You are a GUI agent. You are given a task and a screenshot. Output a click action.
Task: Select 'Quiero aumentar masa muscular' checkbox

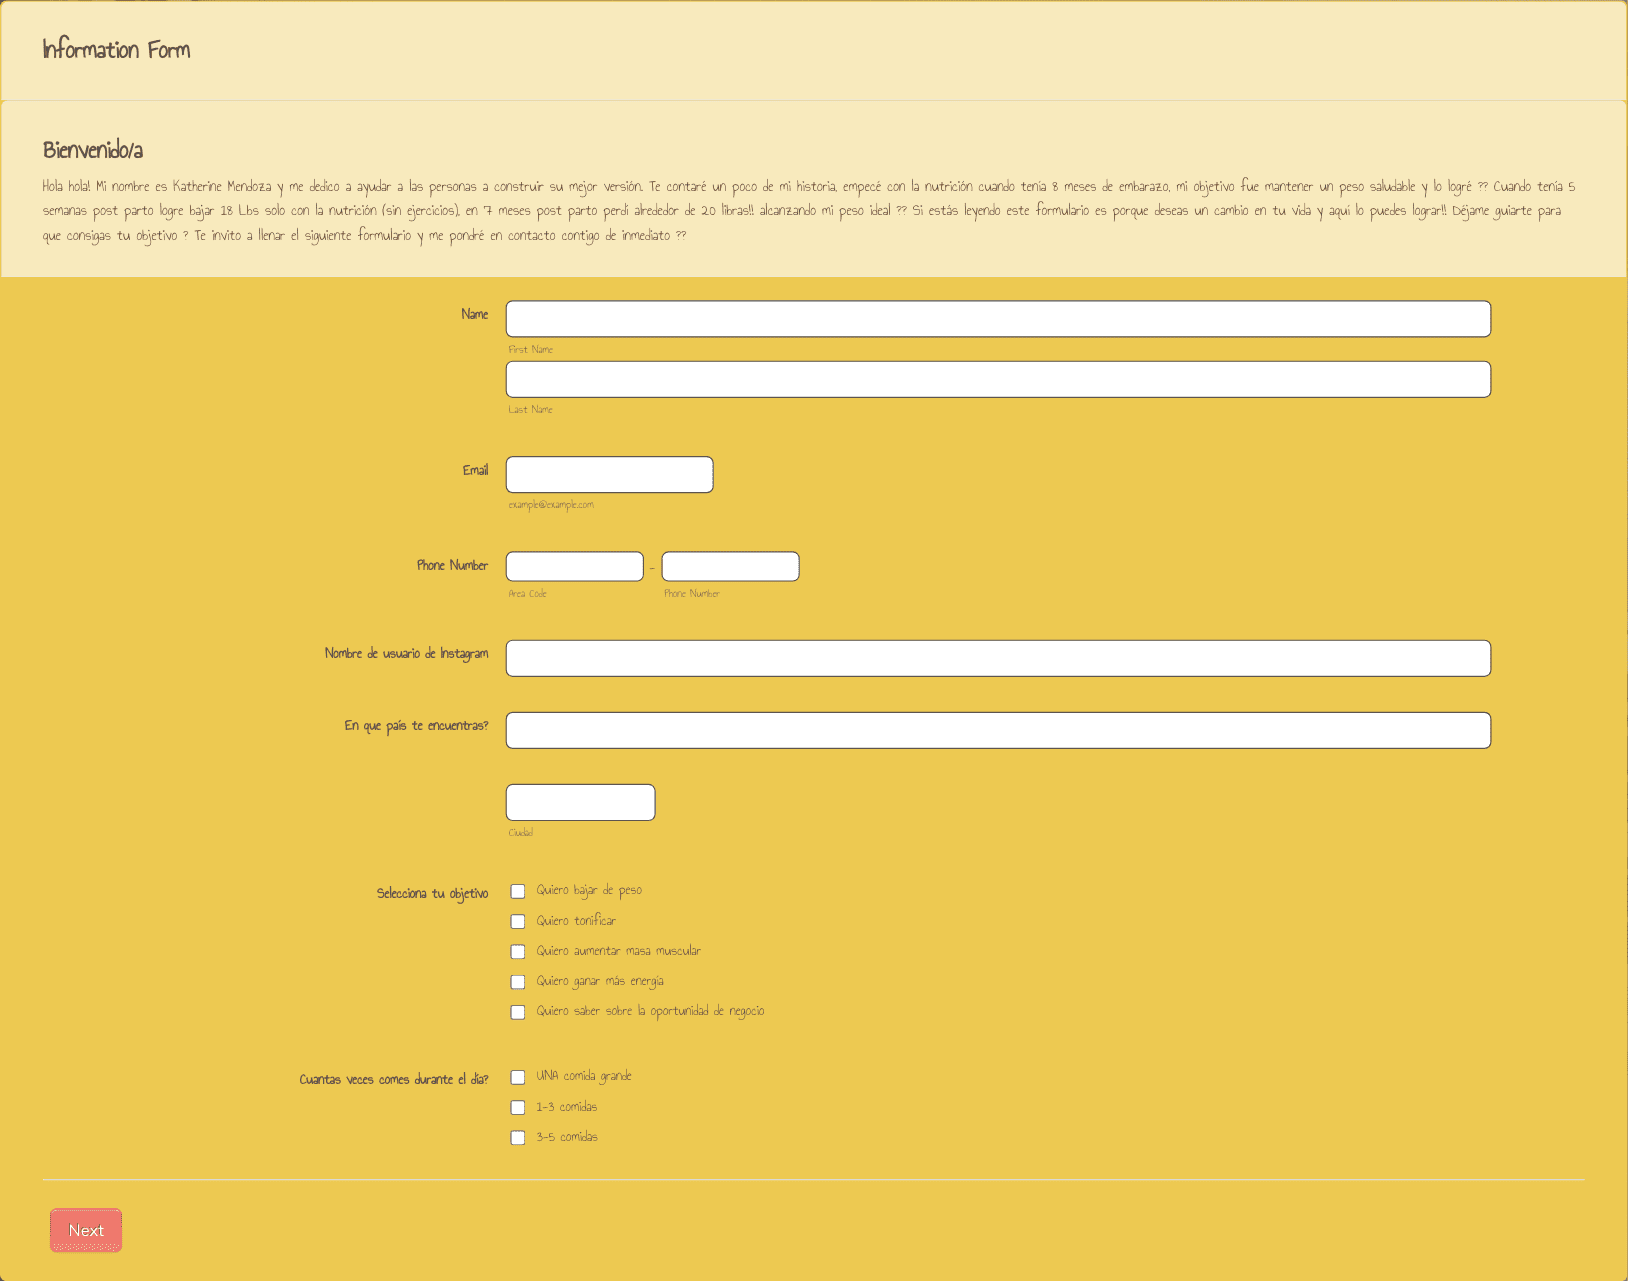(518, 952)
